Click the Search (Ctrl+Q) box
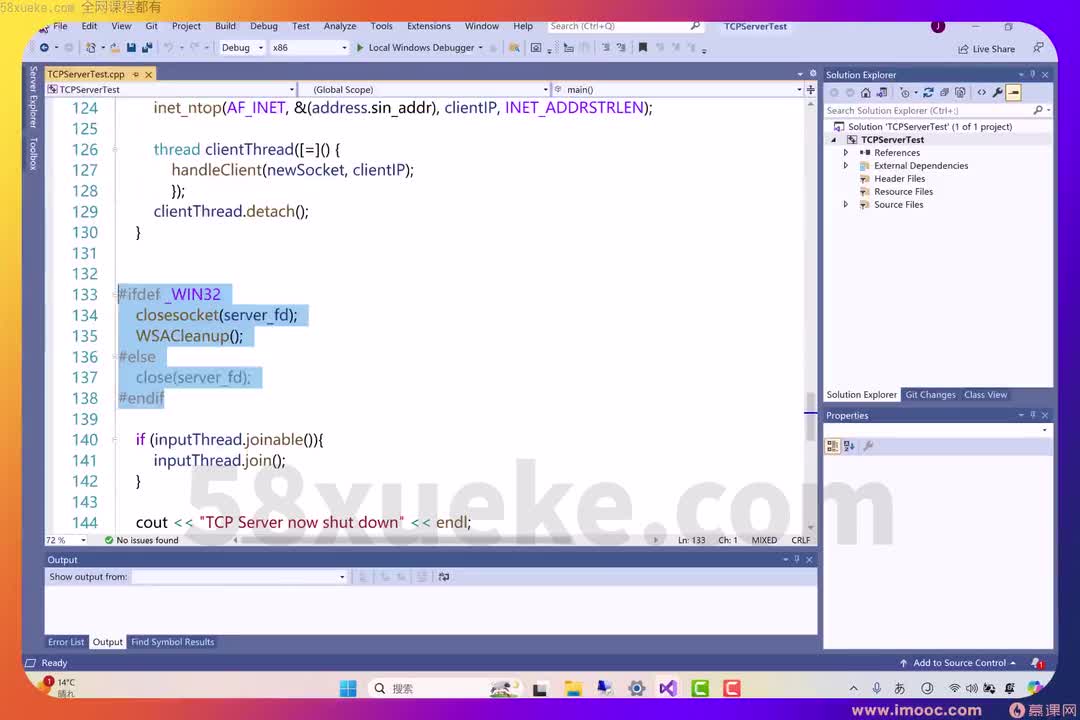This screenshot has width=1080, height=720. (x=625, y=26)
